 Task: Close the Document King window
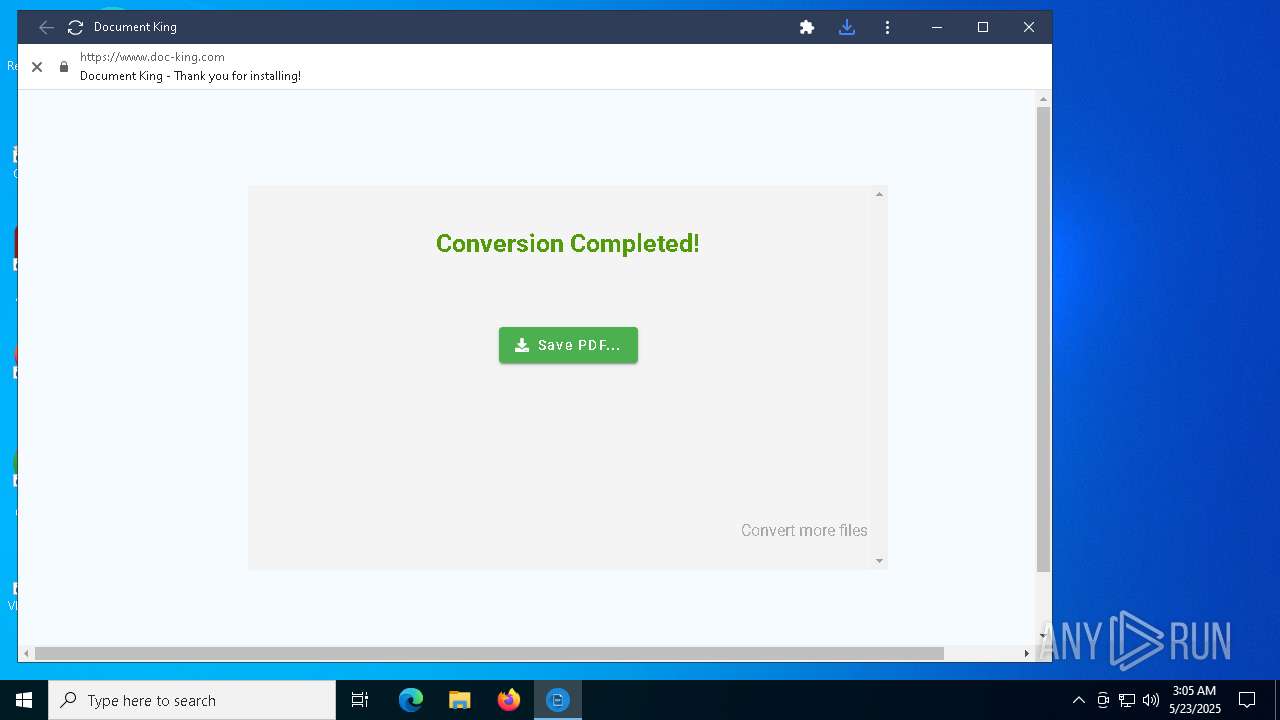click(1029, 27)
